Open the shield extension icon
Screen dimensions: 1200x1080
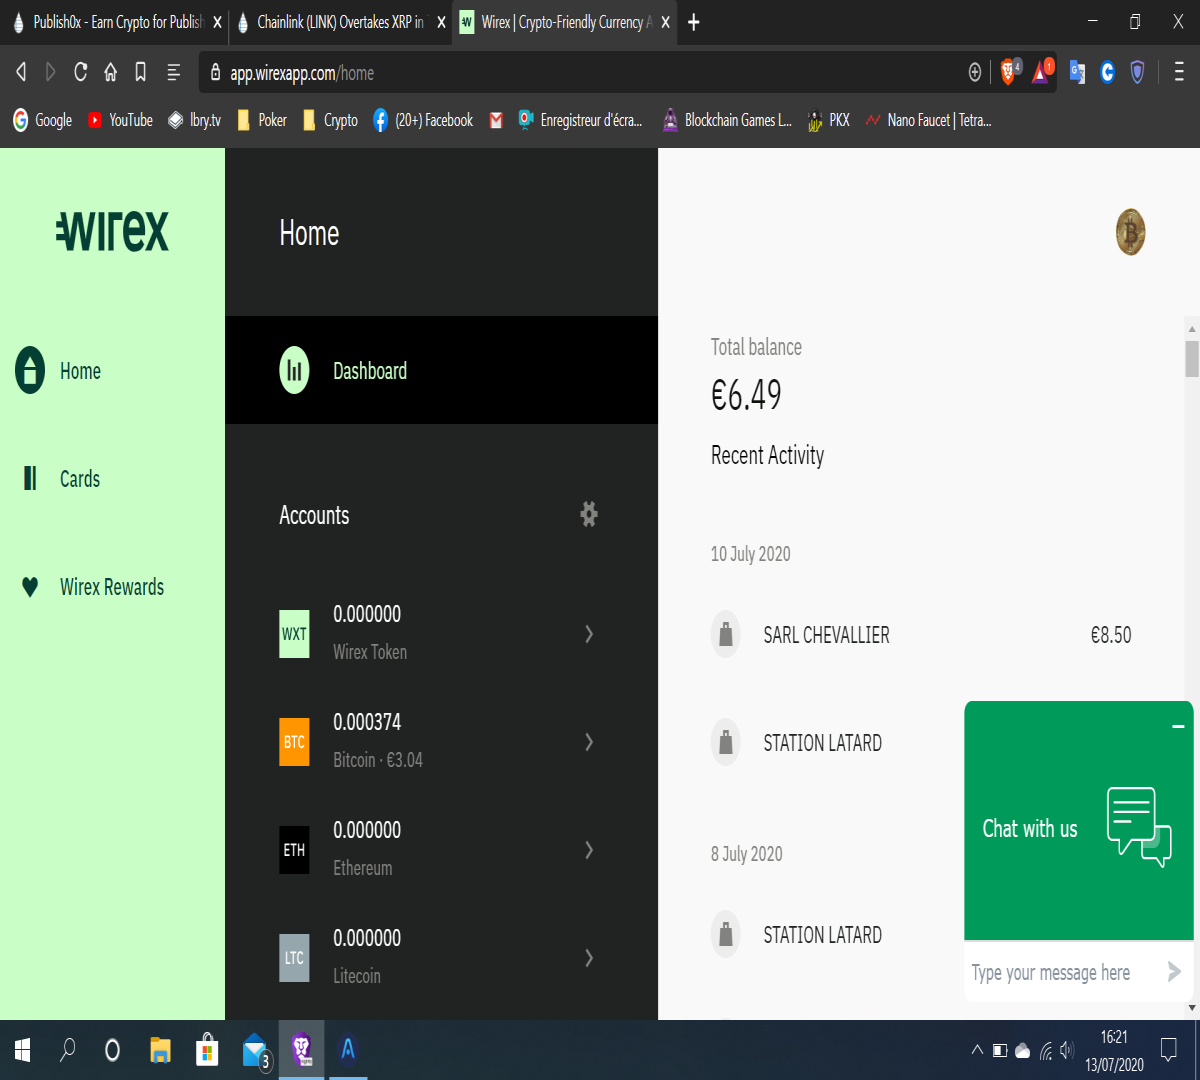[x=1137, y=72]
